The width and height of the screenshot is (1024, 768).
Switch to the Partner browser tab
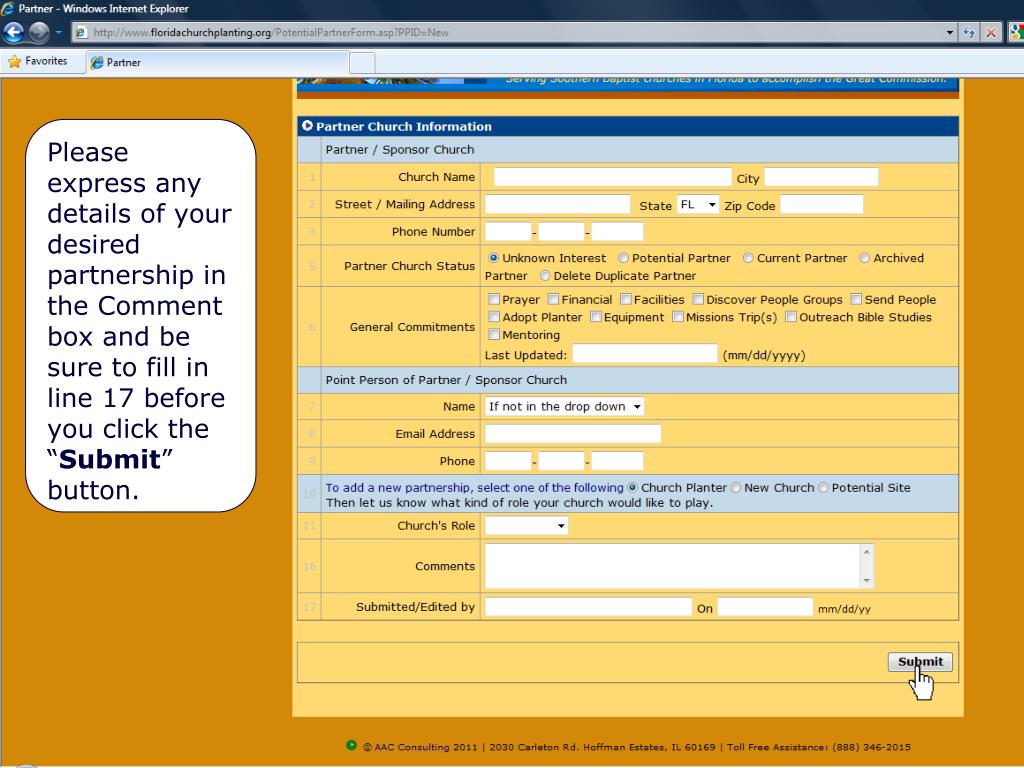(217, 63)
